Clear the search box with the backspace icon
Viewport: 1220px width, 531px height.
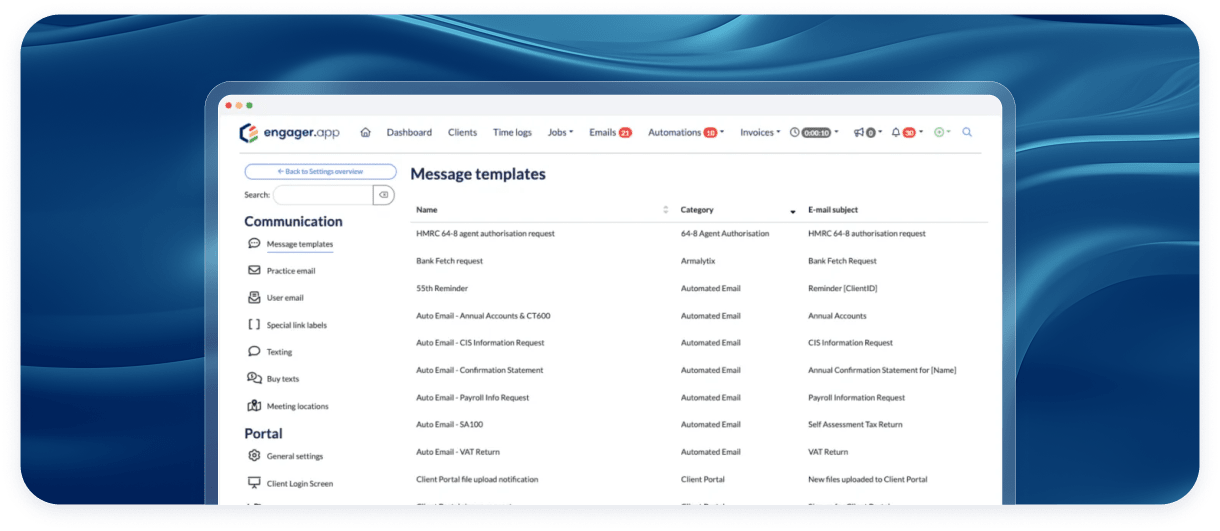coord(384,195)
